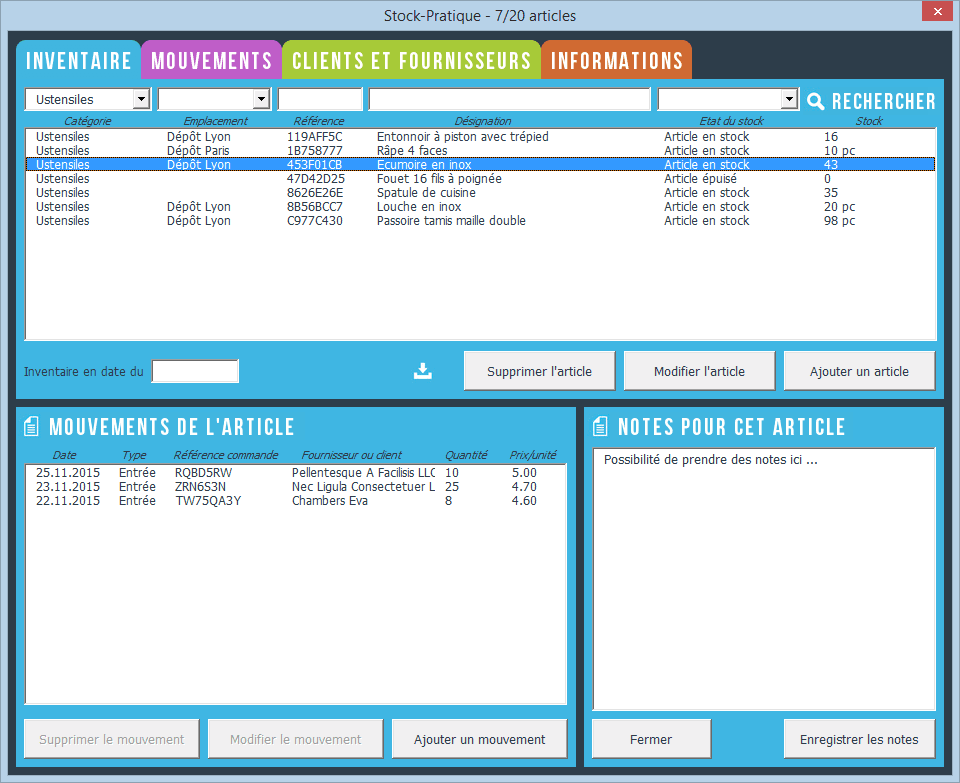
Task: Click Modifier l'article button
Action: pos(699,371)
